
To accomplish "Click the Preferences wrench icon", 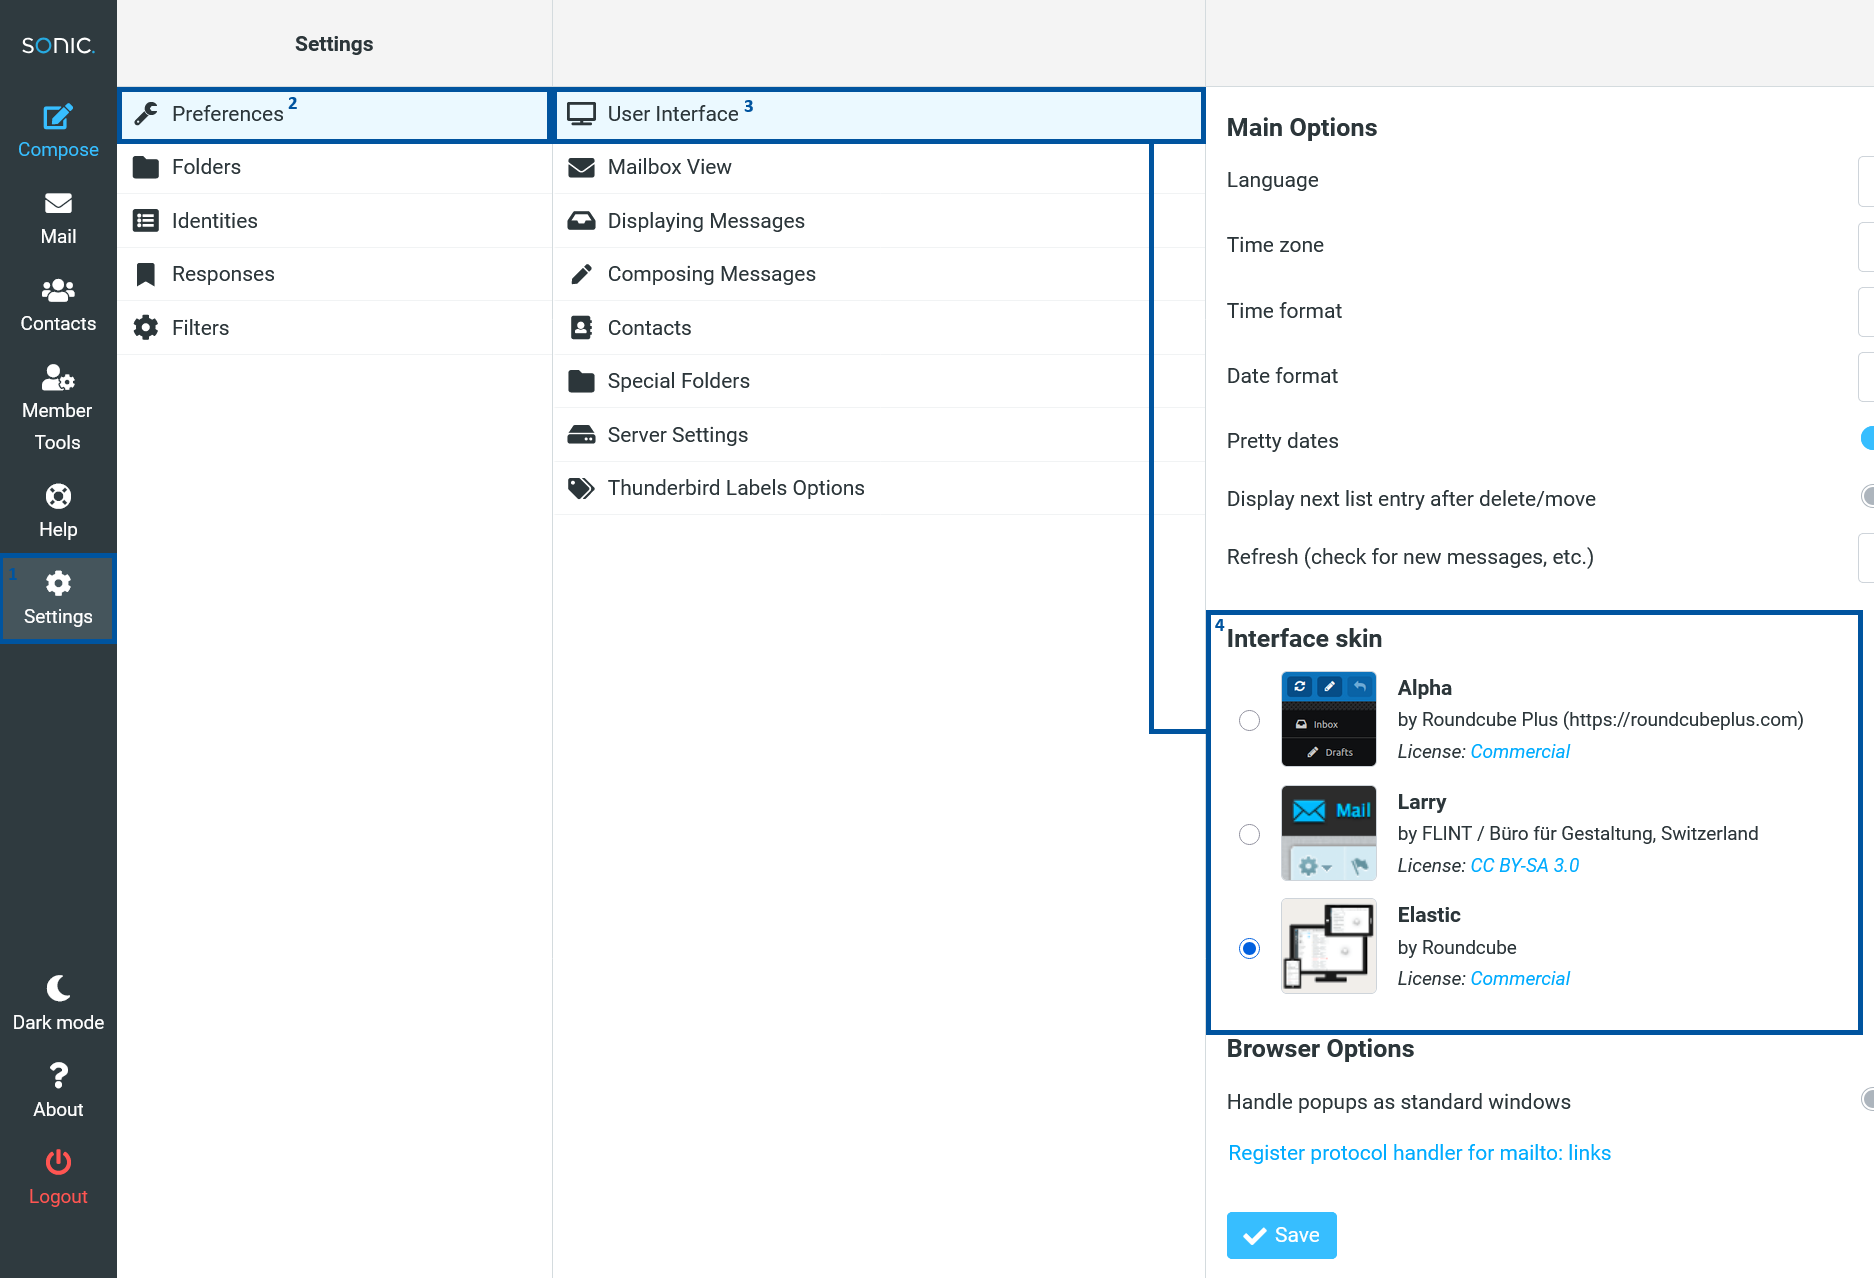I will point(146,114).
